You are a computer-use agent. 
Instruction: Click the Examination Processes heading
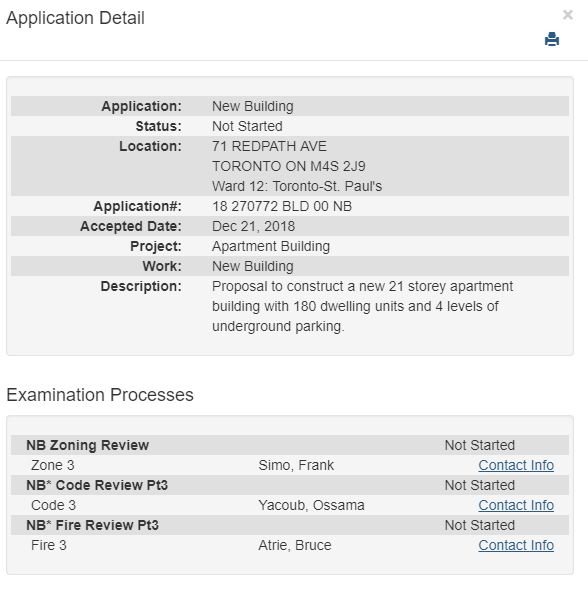(x=100, y=395)
